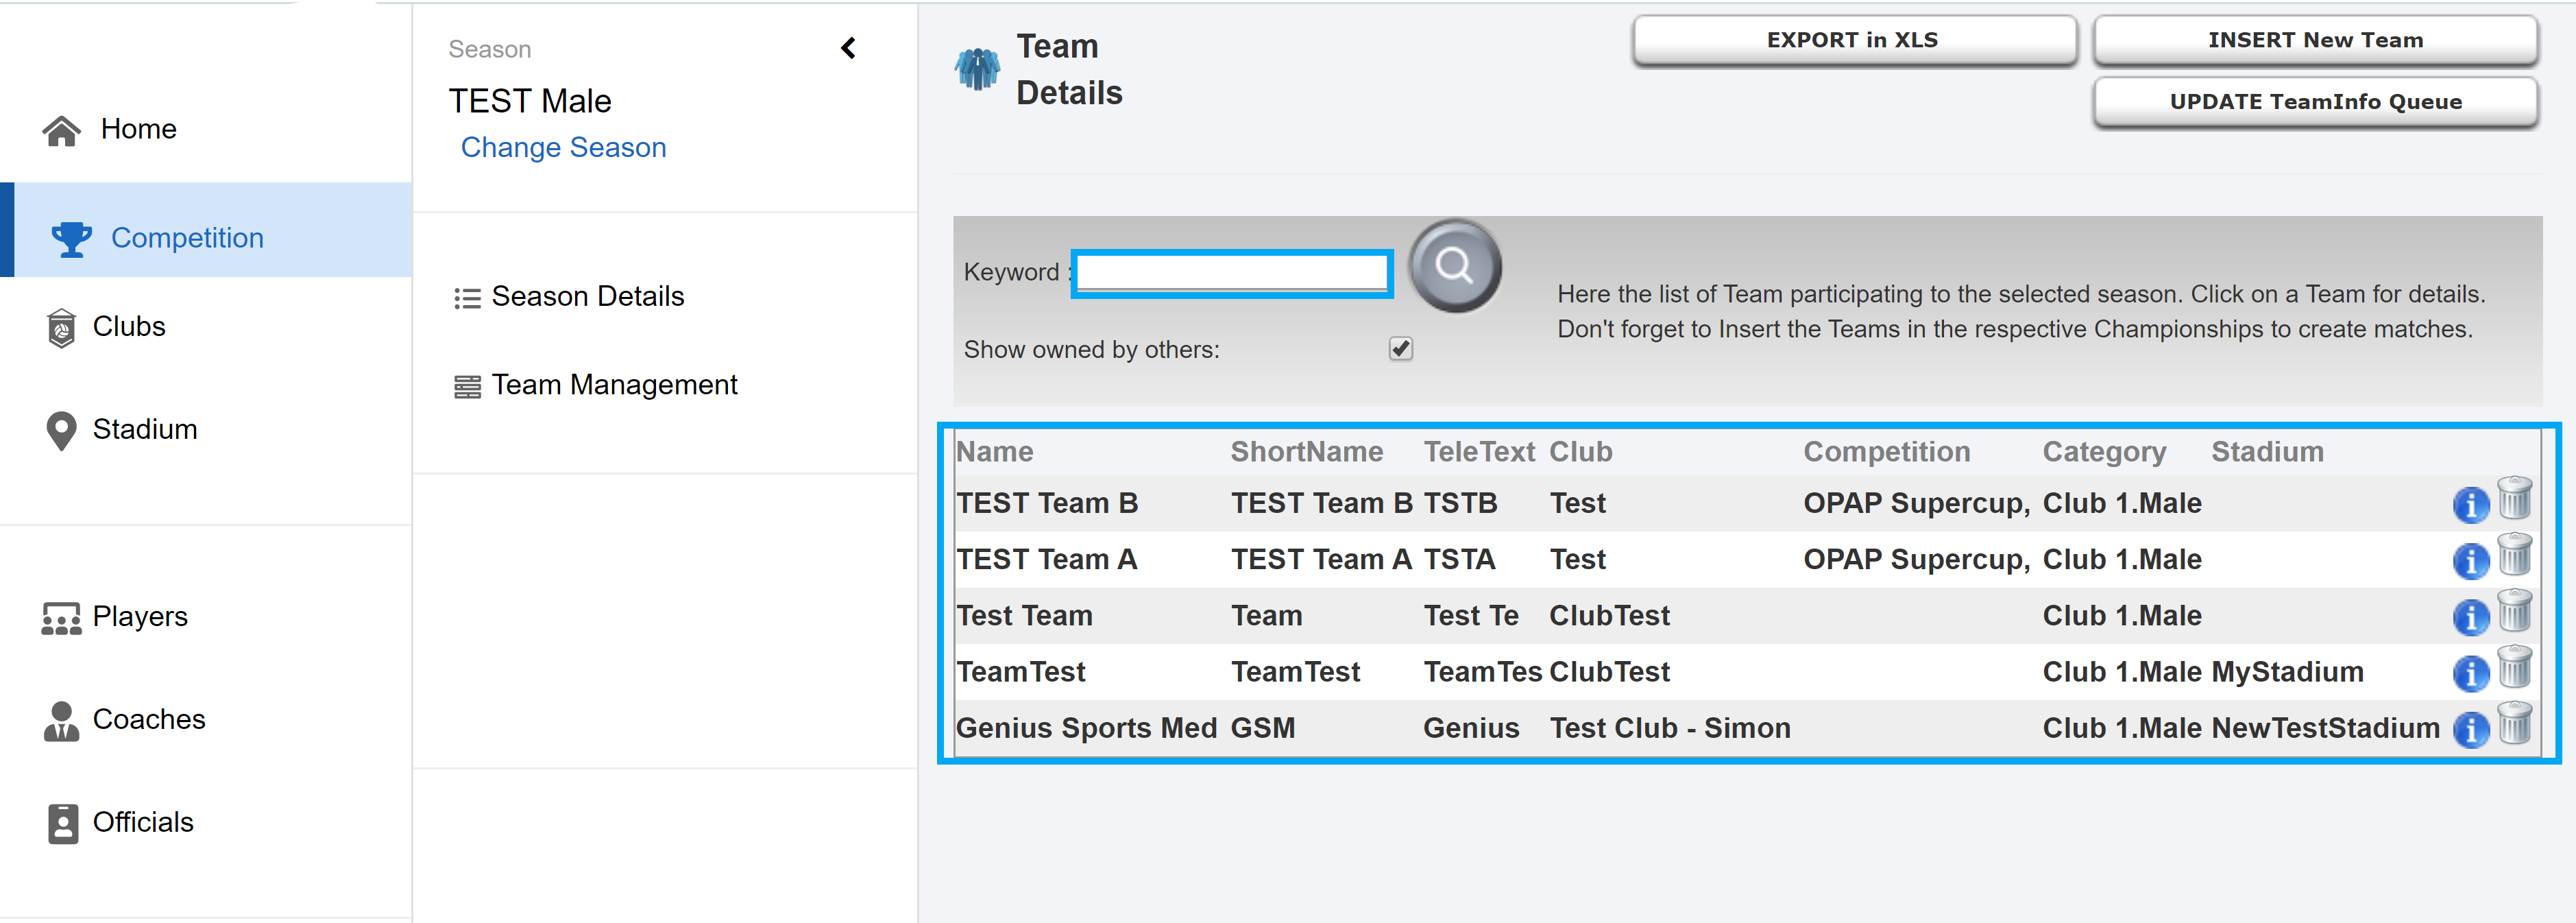
Task: Click the magnifier search icon
Action: (1455, 266)
